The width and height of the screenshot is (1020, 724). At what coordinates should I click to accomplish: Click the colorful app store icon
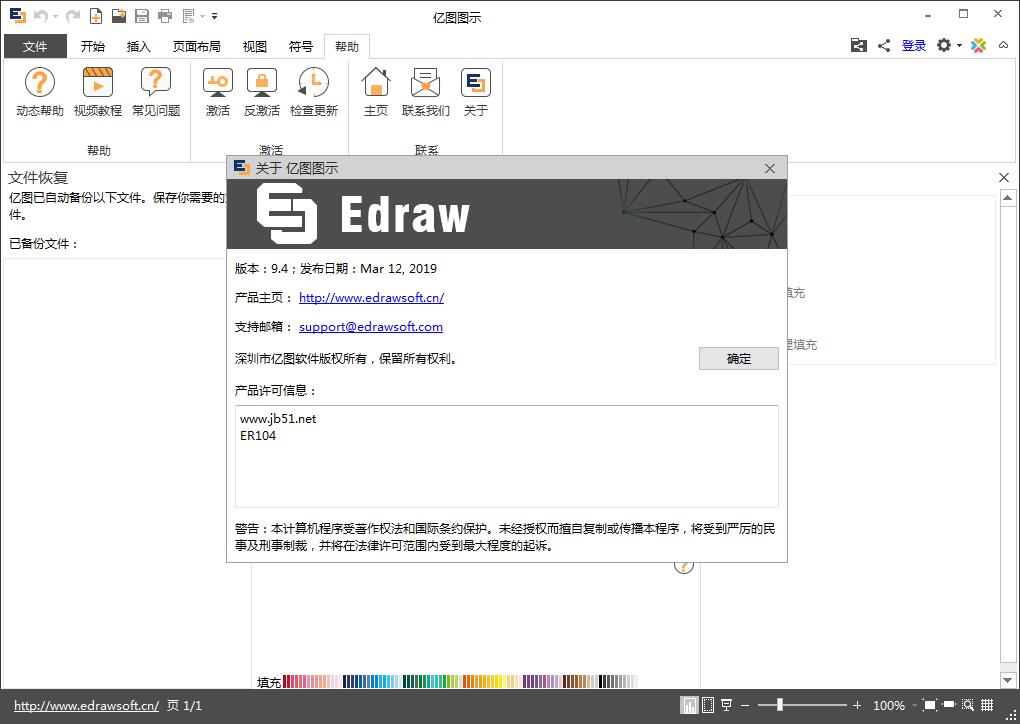point(978,45)
